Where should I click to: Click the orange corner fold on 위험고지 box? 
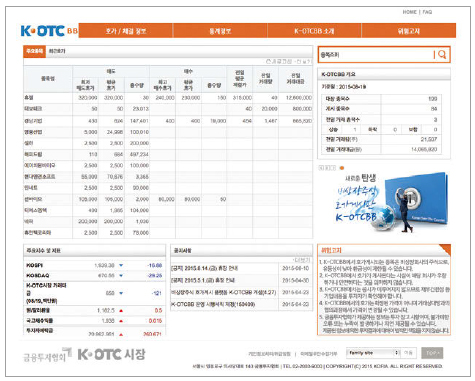tap(445, 250)
